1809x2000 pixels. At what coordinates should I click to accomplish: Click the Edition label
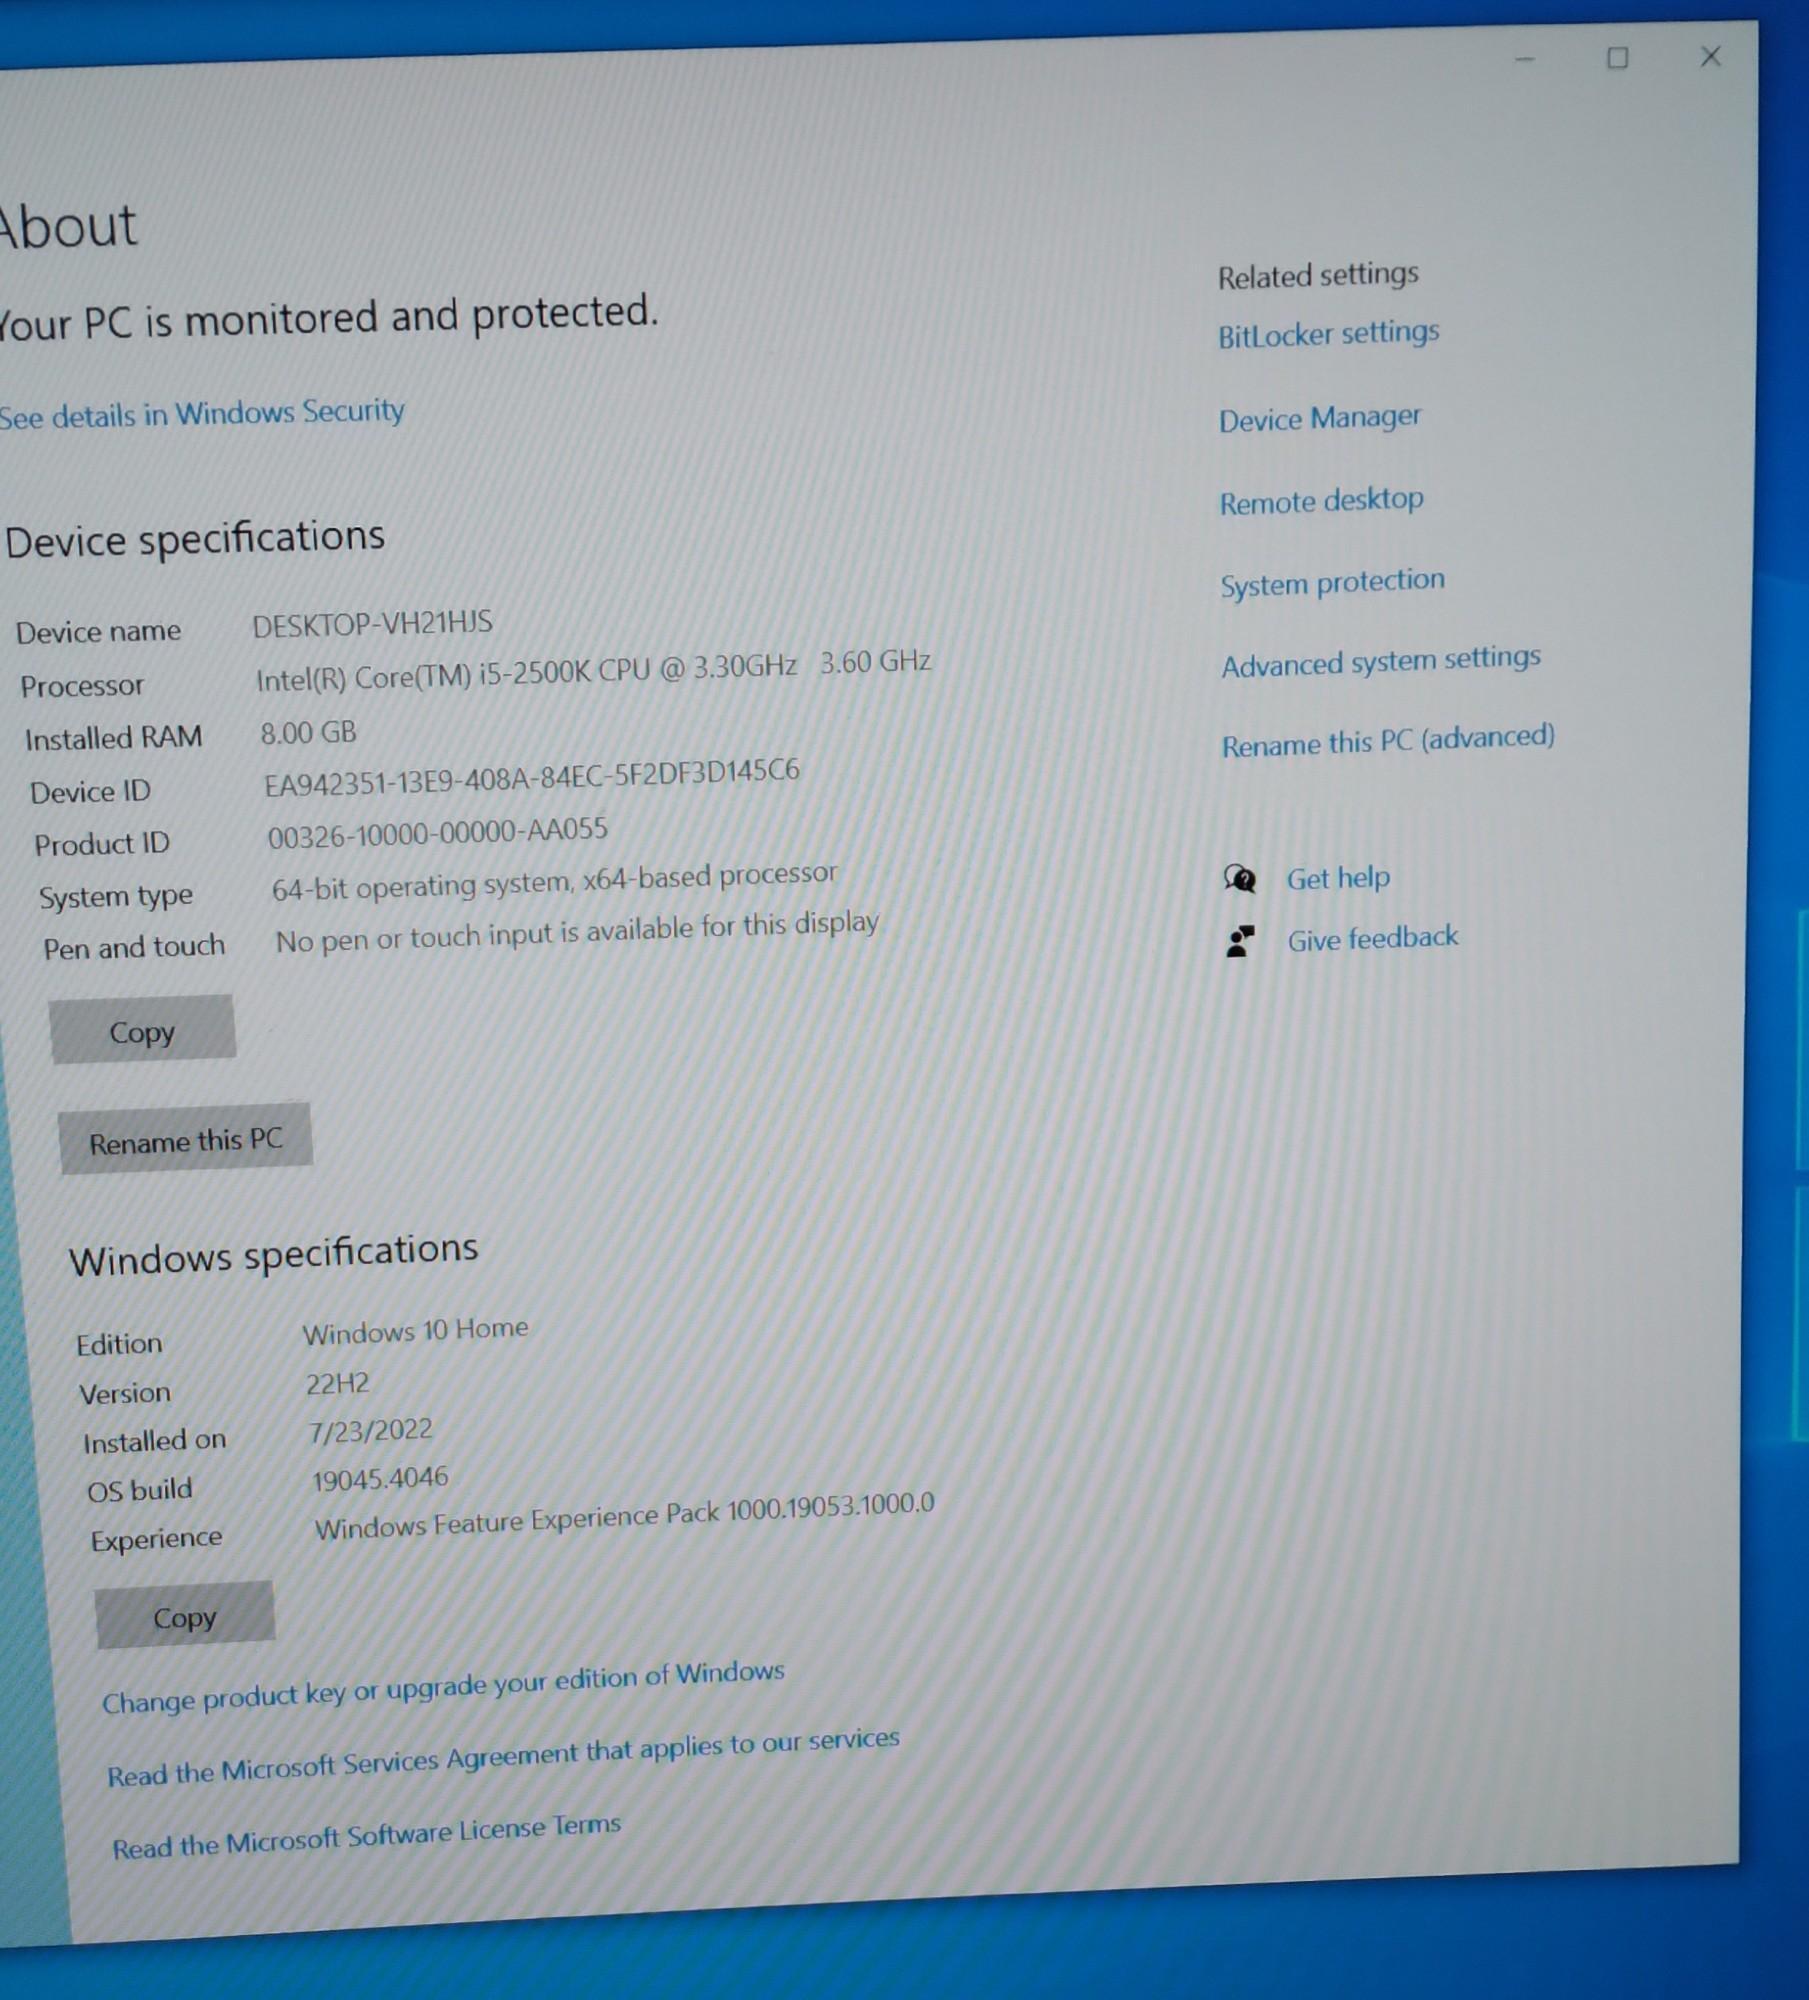(x=119, y=1344)
